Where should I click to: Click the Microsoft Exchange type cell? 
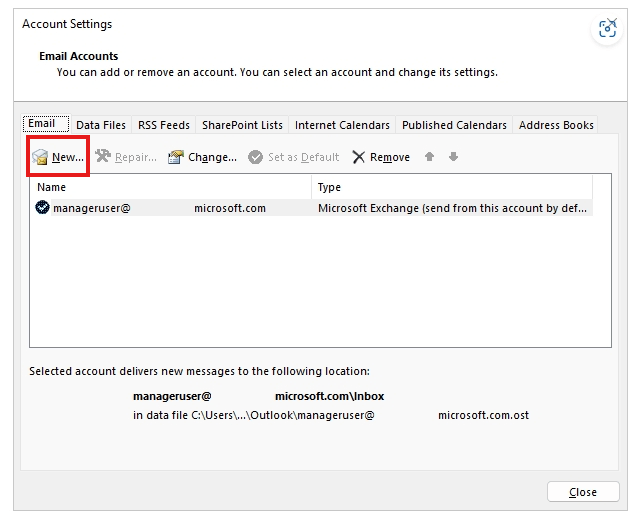point(452,208)
